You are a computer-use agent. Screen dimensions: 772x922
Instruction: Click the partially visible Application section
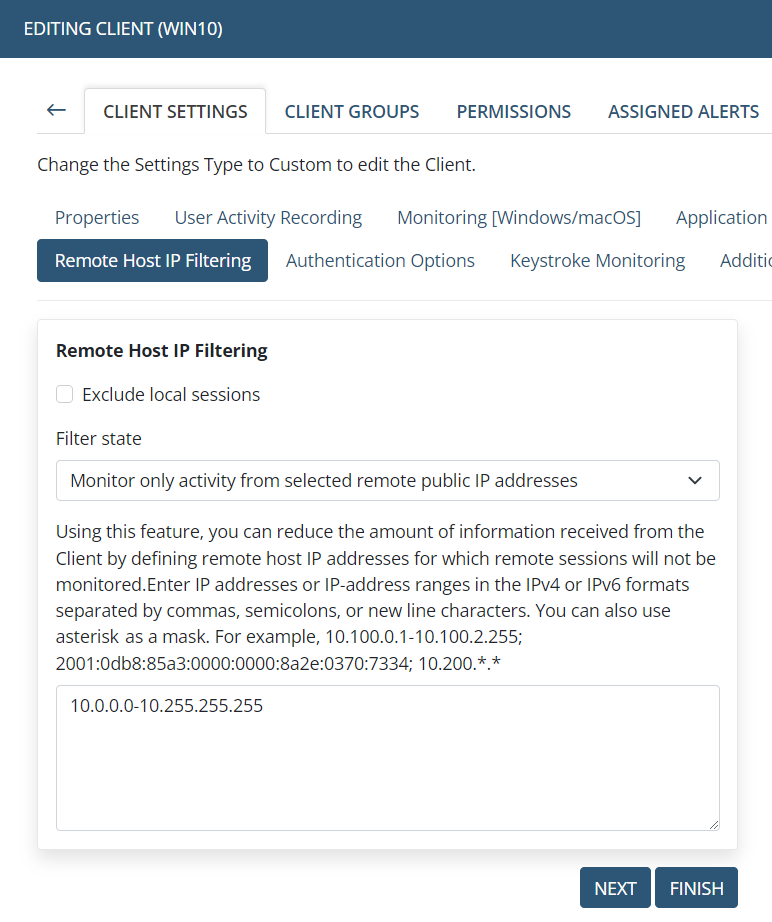tap(721, 218)
